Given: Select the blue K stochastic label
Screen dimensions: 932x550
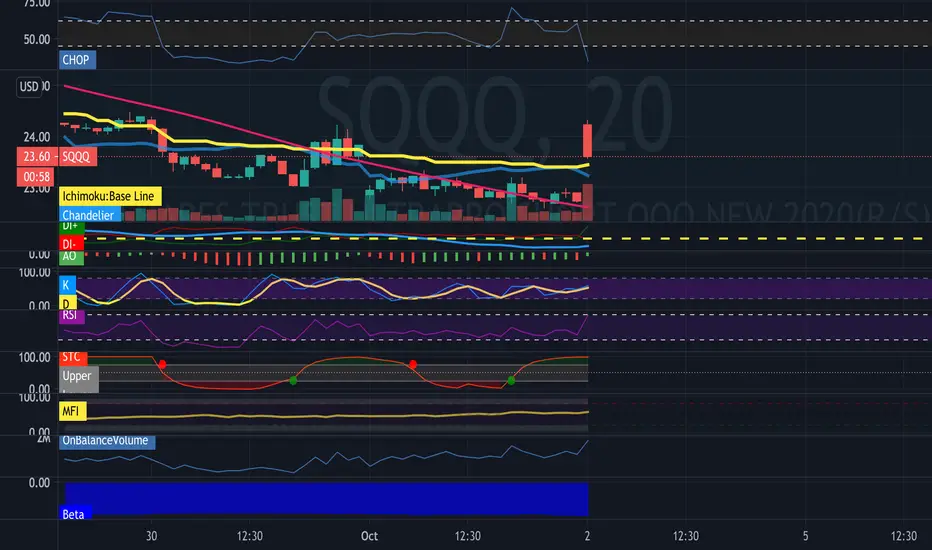Looking at the screenshot, I should pos(67,285).
